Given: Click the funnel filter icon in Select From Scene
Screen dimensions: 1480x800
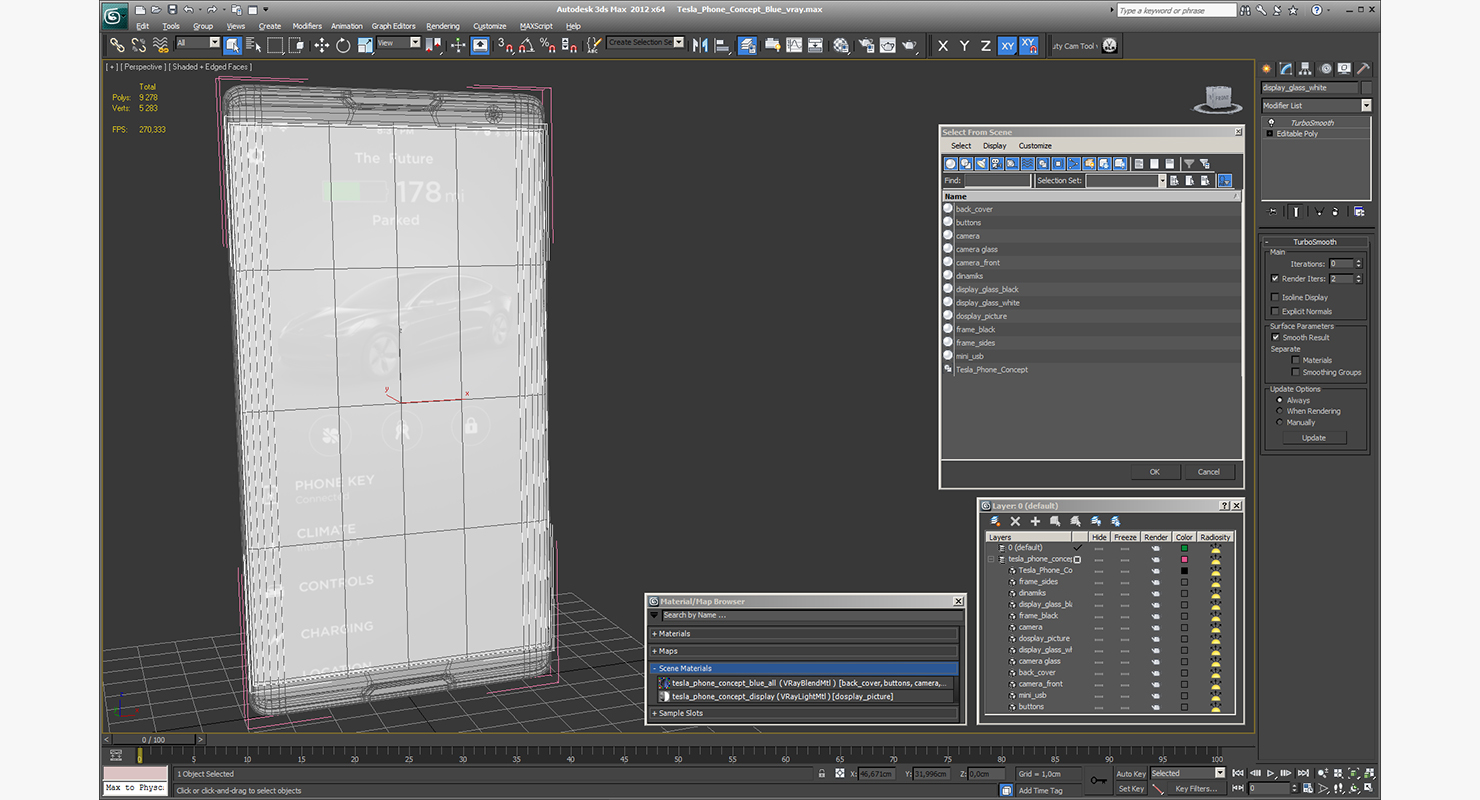Looking at the screenshot, I should click(1189, 163).
